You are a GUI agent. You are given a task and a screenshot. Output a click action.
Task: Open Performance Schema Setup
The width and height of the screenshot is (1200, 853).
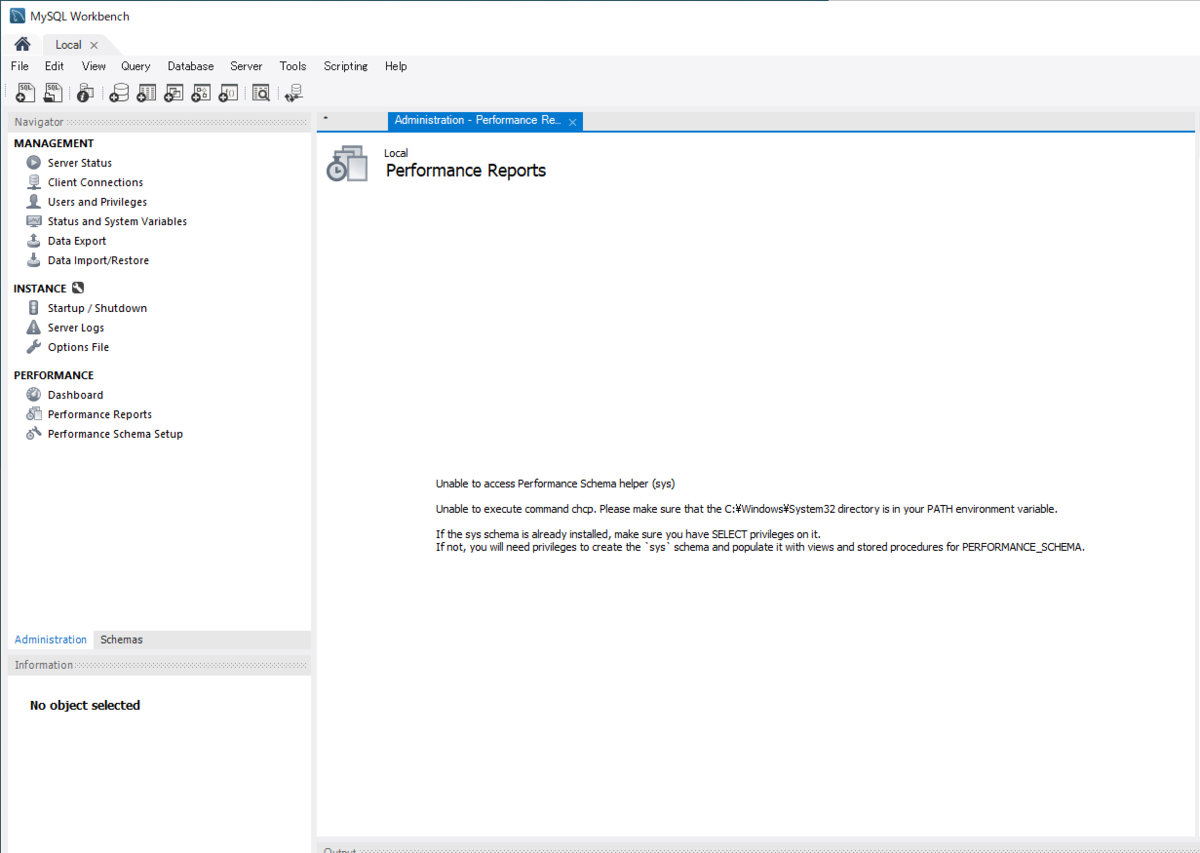coord(115,434)
